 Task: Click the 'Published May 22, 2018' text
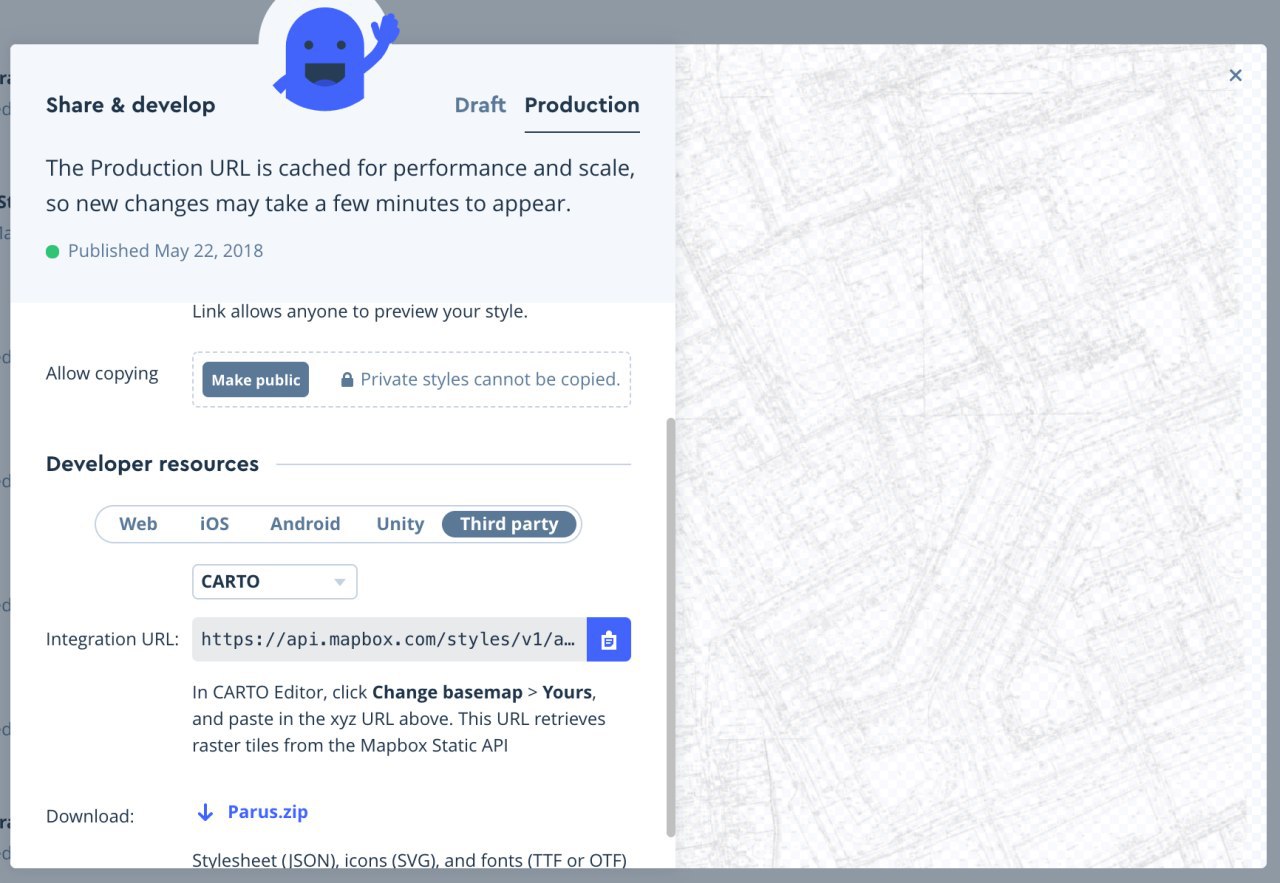165,251
